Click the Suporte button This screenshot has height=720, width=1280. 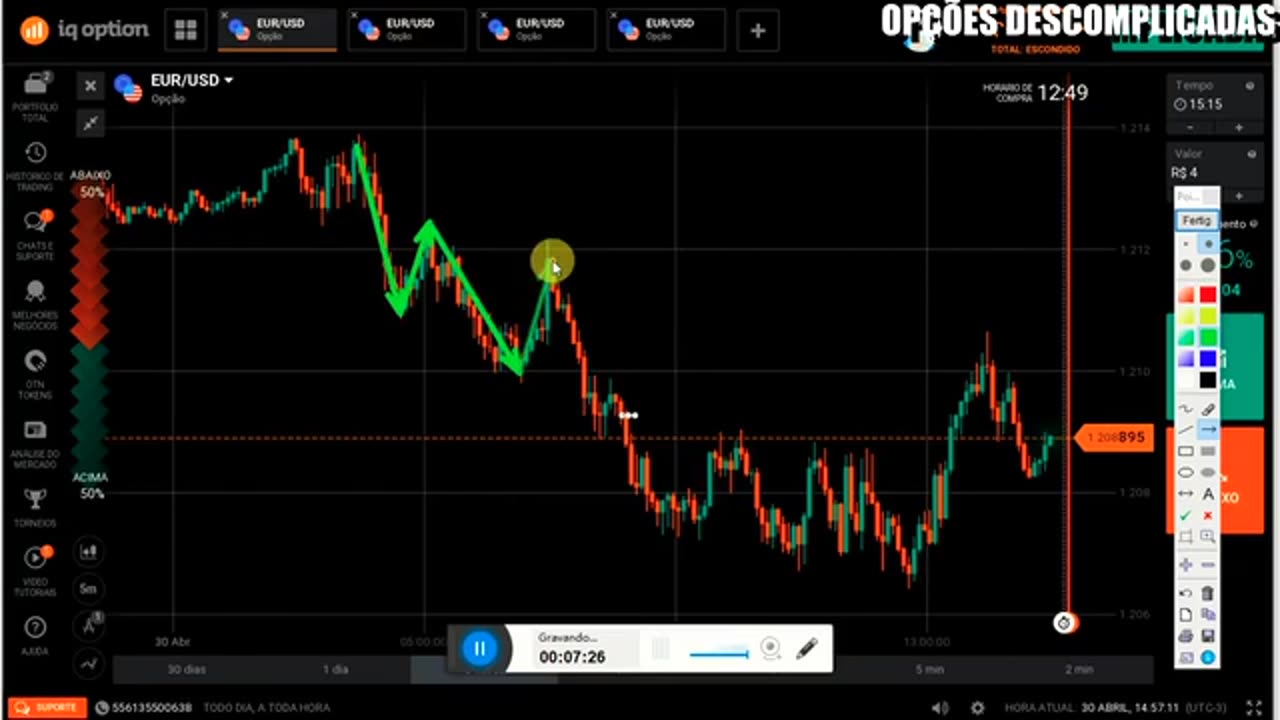point(47,707)
